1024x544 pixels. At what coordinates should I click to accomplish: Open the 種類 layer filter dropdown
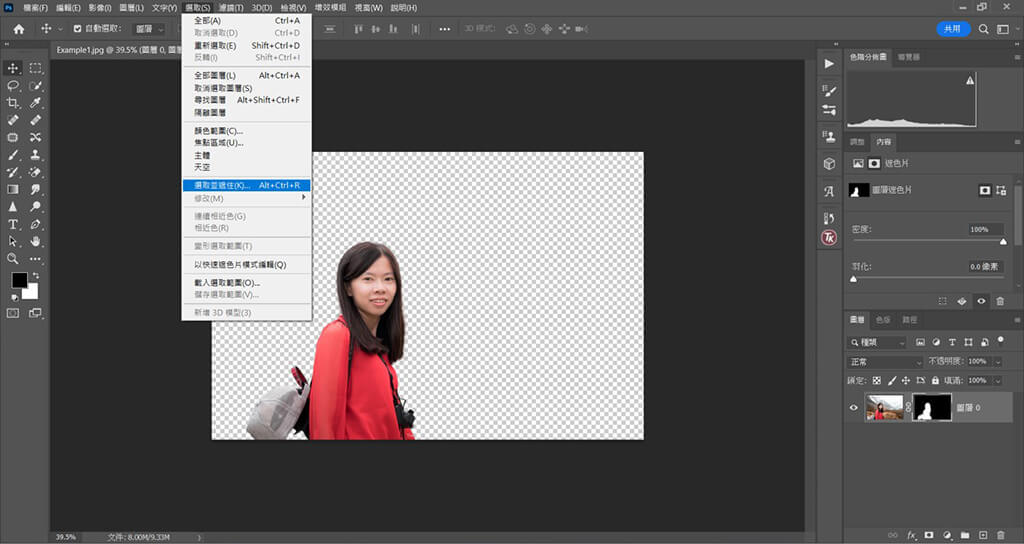877,342
